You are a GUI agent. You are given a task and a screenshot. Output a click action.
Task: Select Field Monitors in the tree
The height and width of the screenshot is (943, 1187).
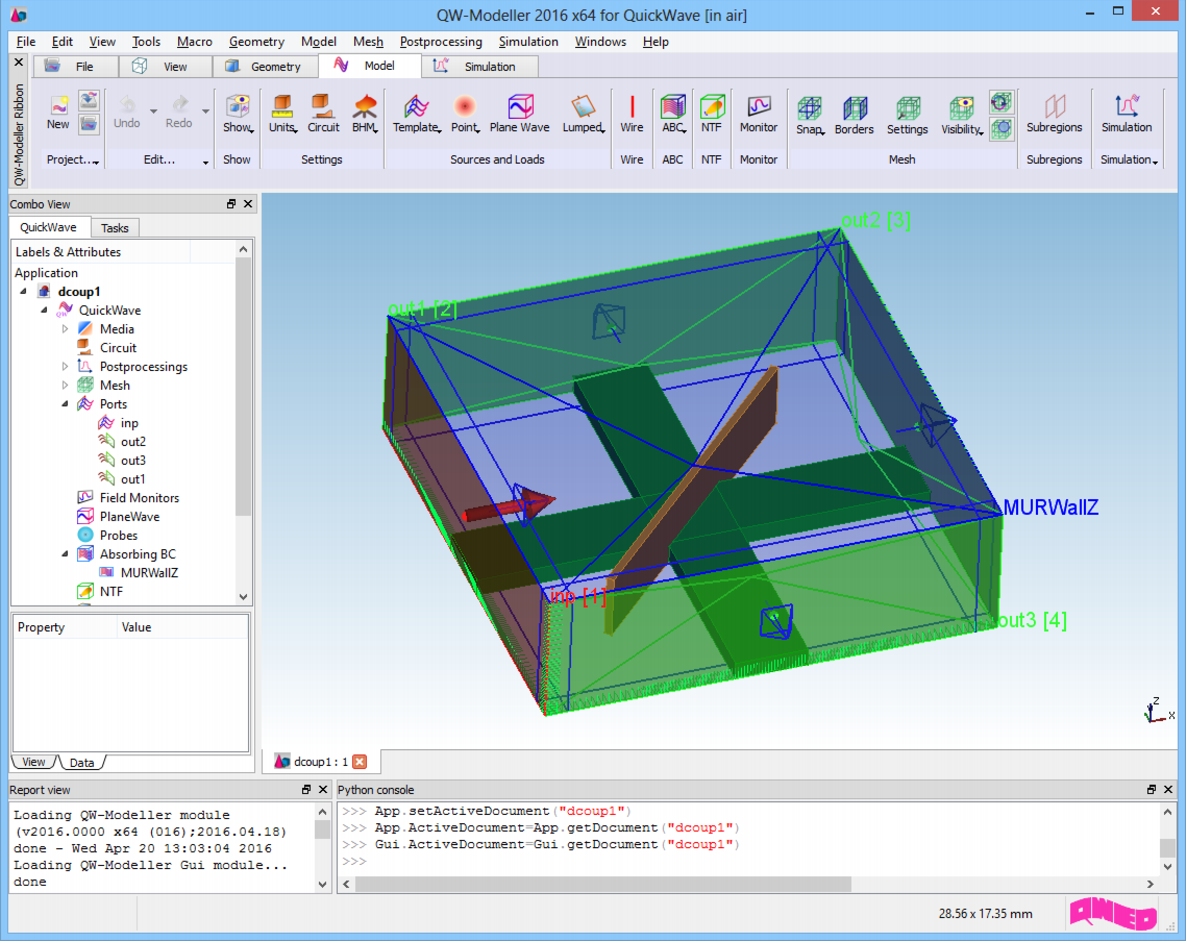139,498
